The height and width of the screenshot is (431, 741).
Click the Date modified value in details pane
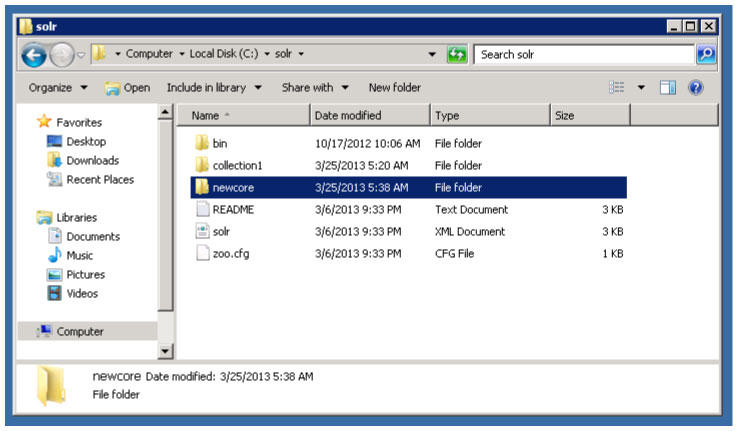(267, 377)
